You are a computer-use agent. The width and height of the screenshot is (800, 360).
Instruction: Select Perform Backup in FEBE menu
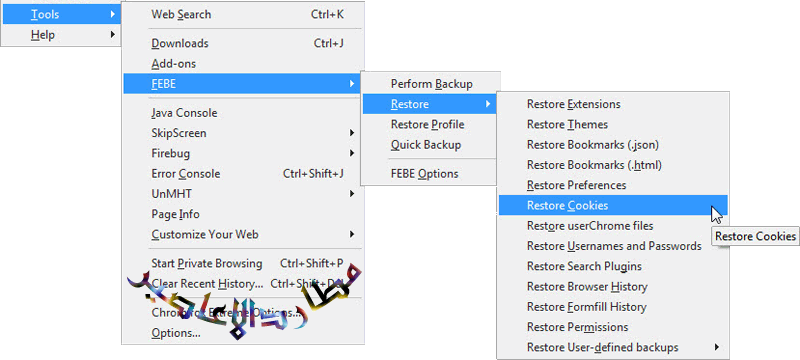[430, 84]
